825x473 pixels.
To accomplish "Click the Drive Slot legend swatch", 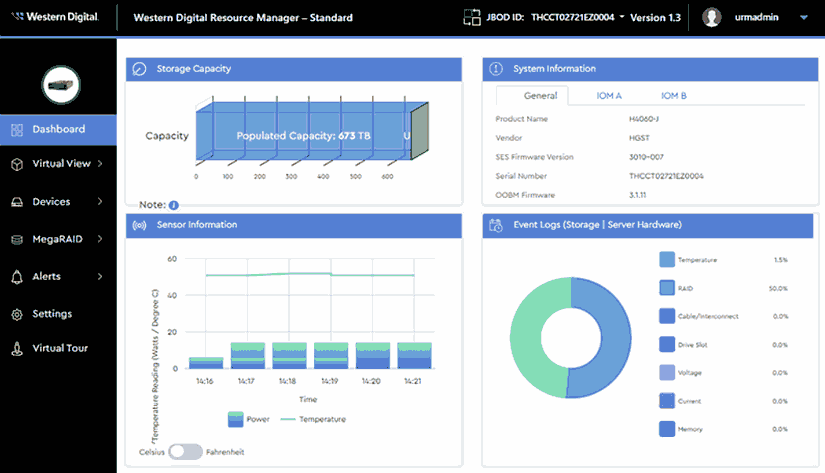I will [x=667, y=344].
